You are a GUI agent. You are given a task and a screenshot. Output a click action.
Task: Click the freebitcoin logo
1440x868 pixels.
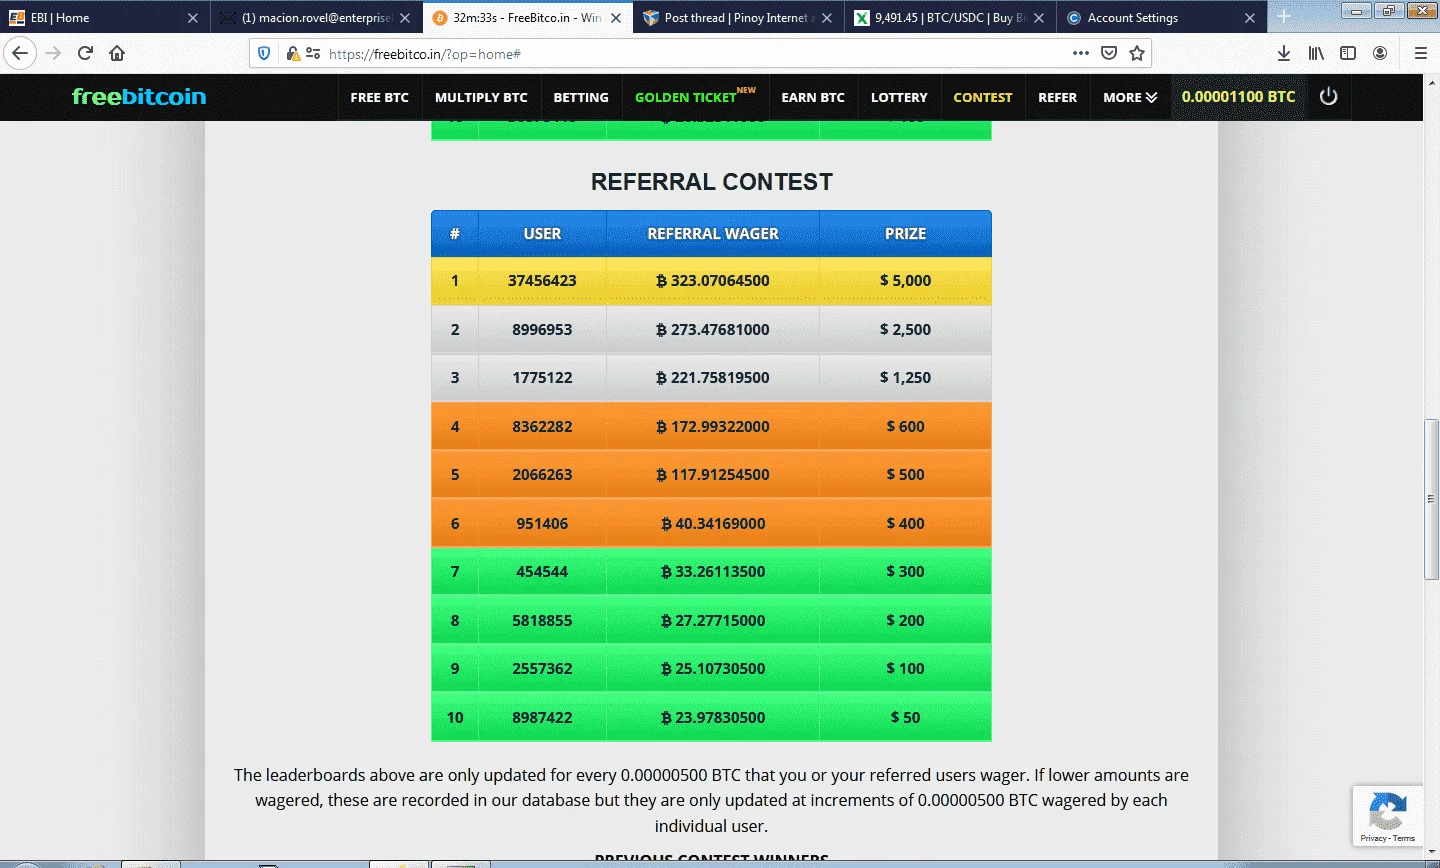pyautogui.click(x=139, y=97)
